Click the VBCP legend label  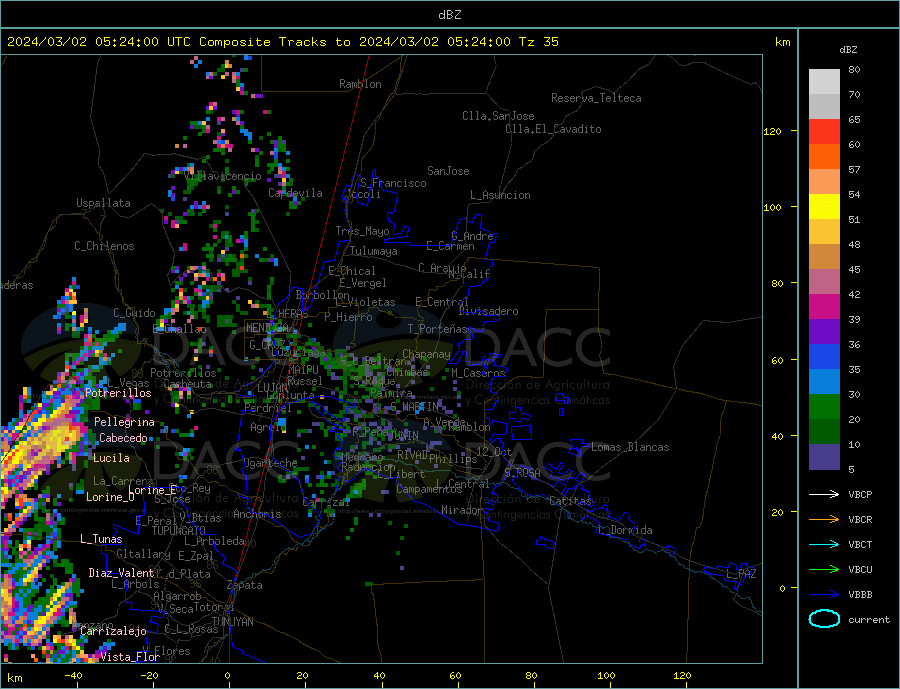tap(860, 494)
